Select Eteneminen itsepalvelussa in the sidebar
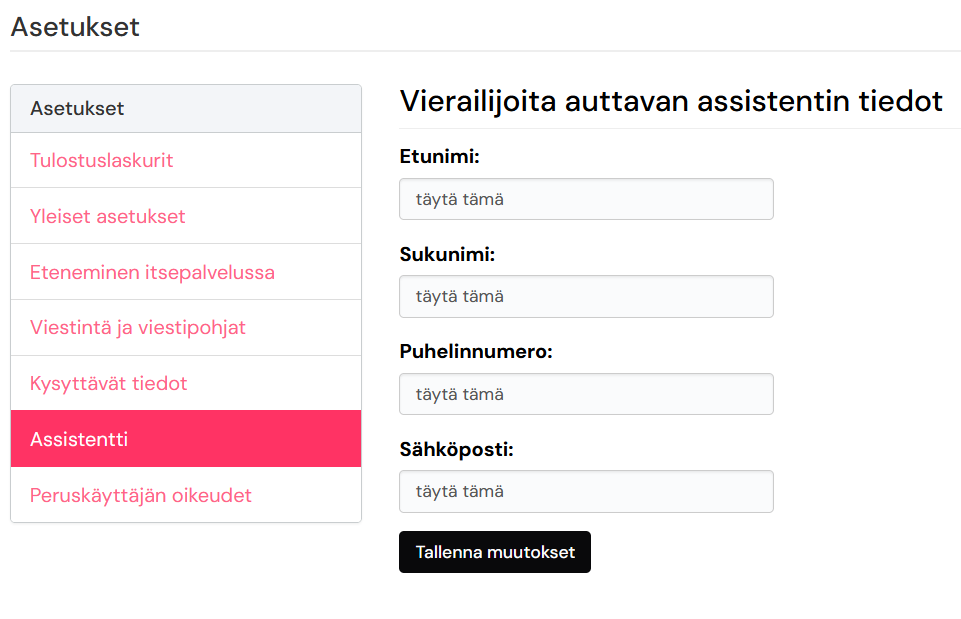Viewport: 961px width, 619px height. (x=152, y=272)
